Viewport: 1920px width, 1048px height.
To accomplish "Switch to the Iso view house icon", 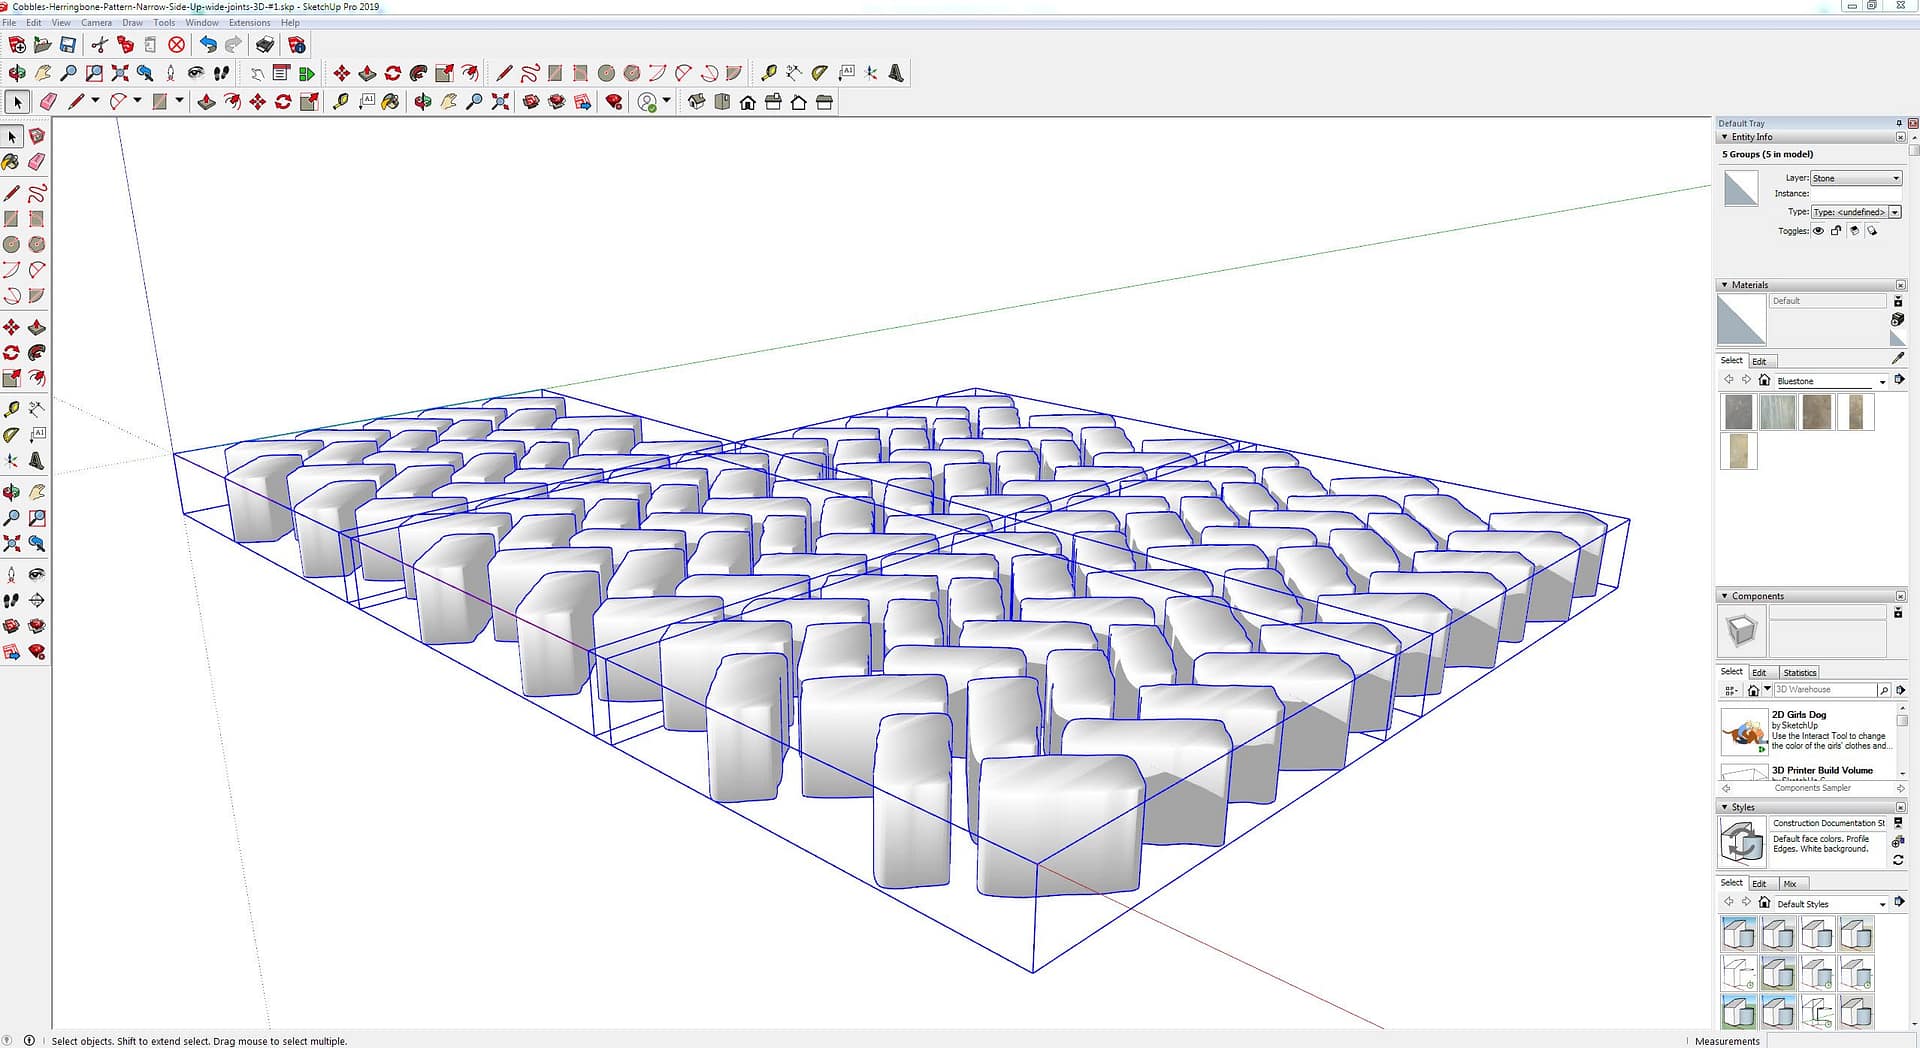I will tap(697, 102).
